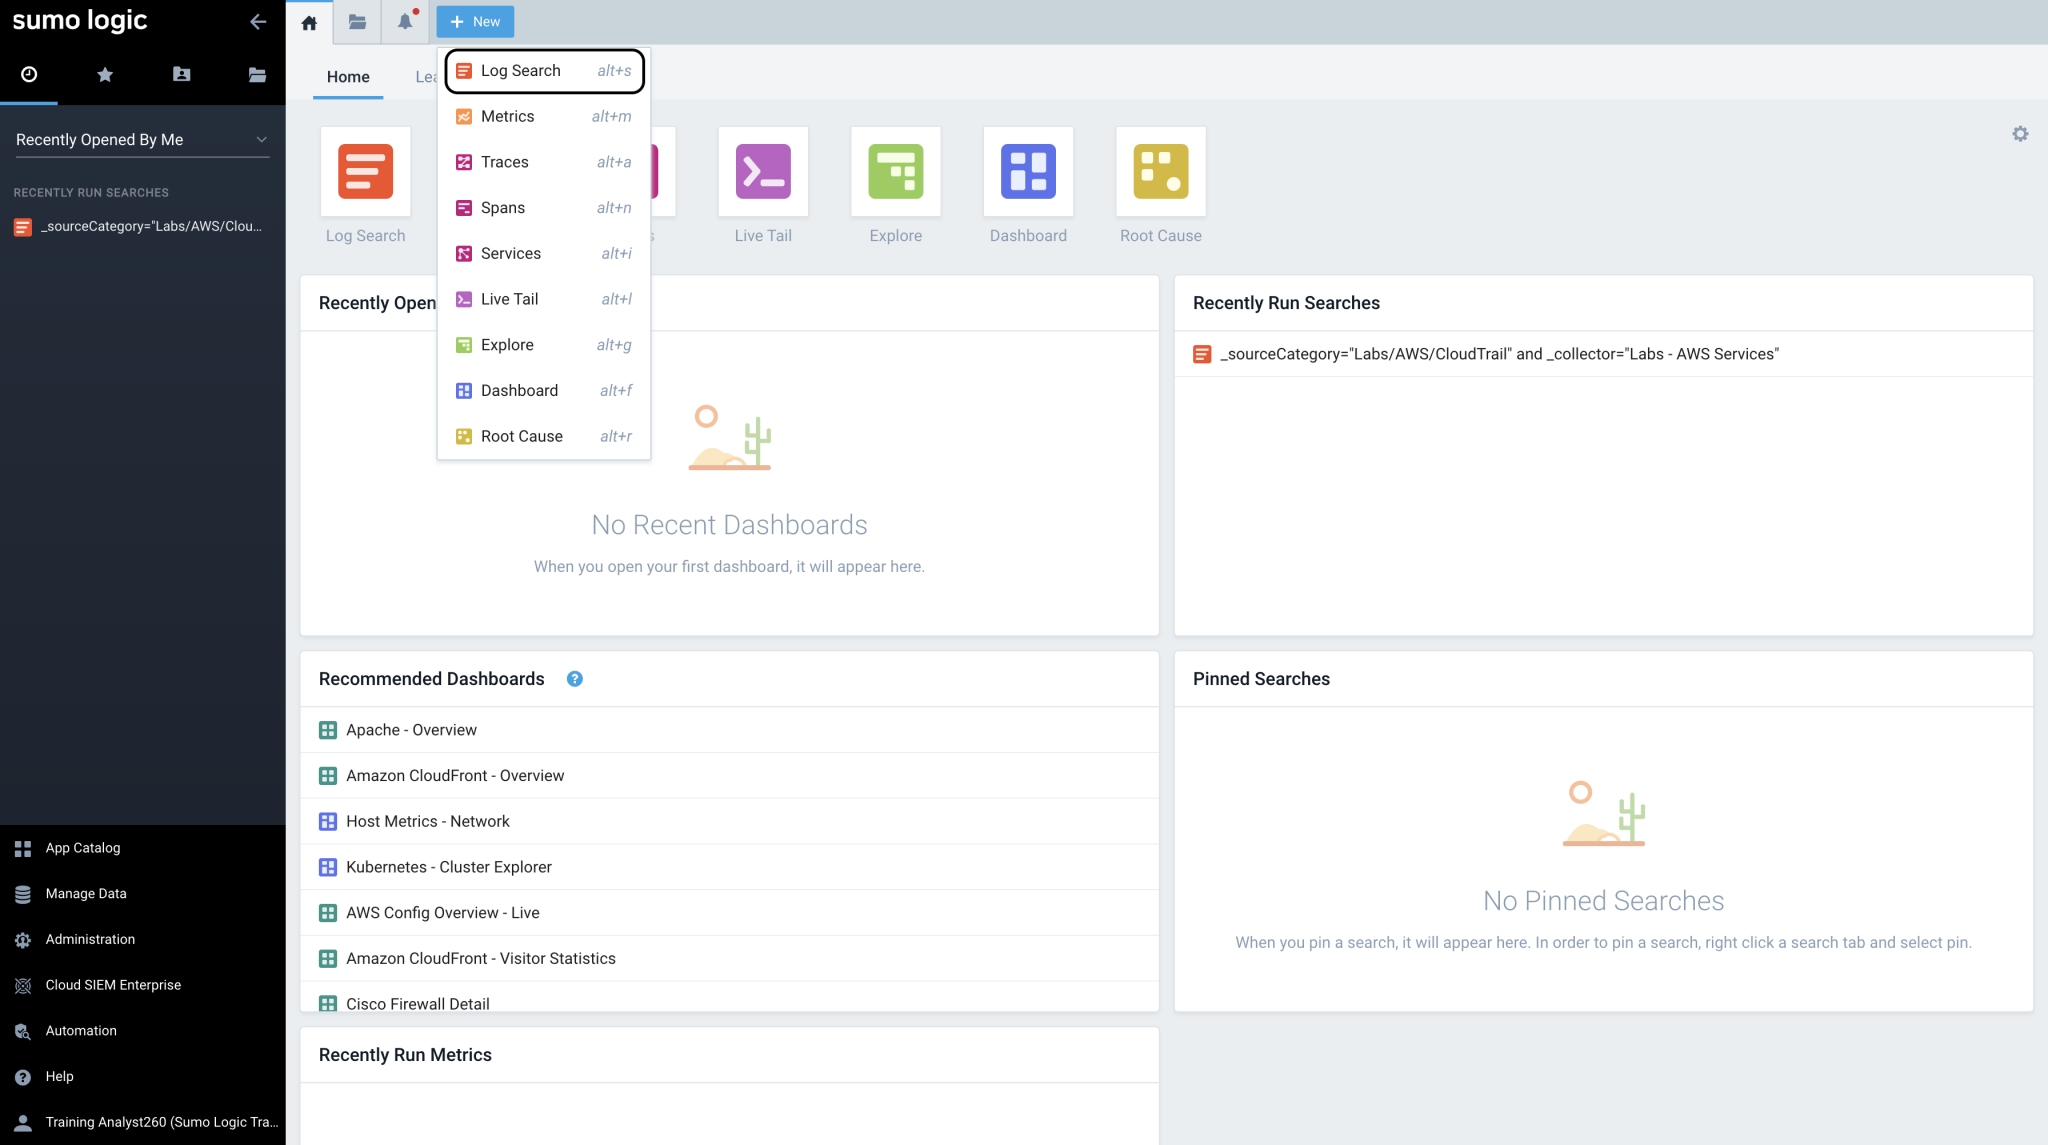Open Training Analyst260 account menu
The image size is (2048, 1145).
[x=142, y=1122]
